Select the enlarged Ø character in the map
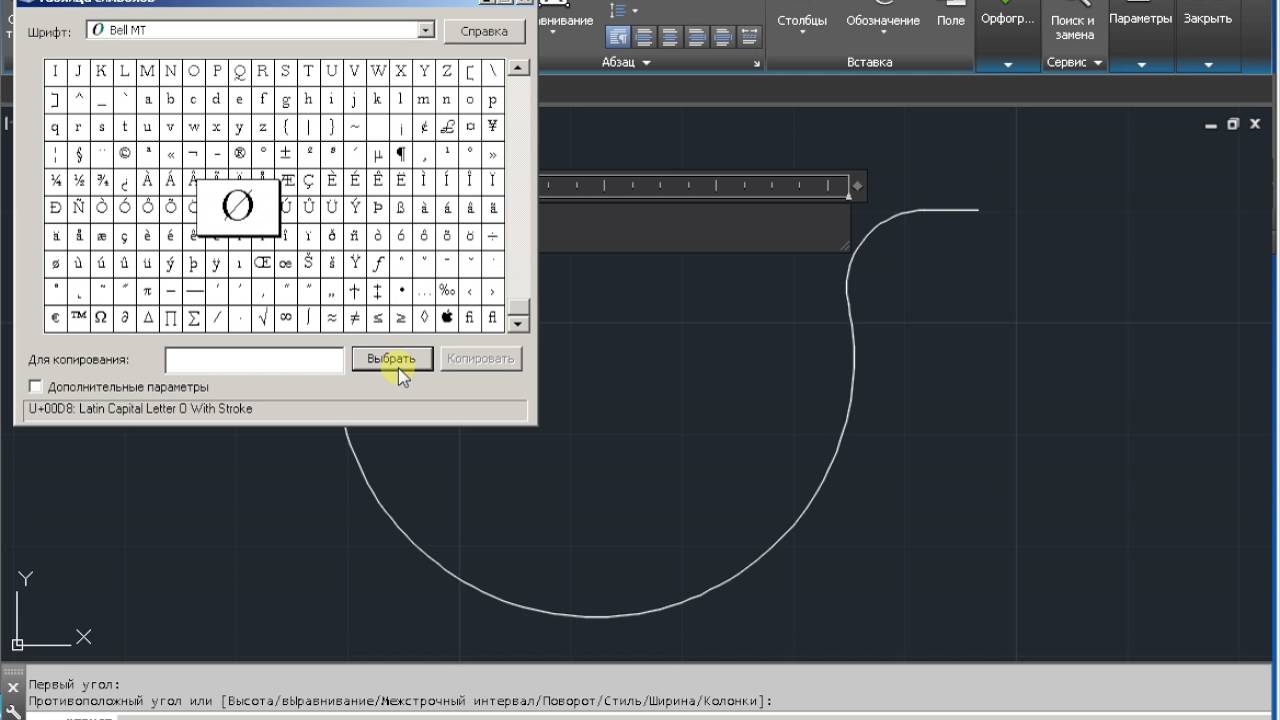Screen dimensions: 1280x720 click(x=238, y=207)
